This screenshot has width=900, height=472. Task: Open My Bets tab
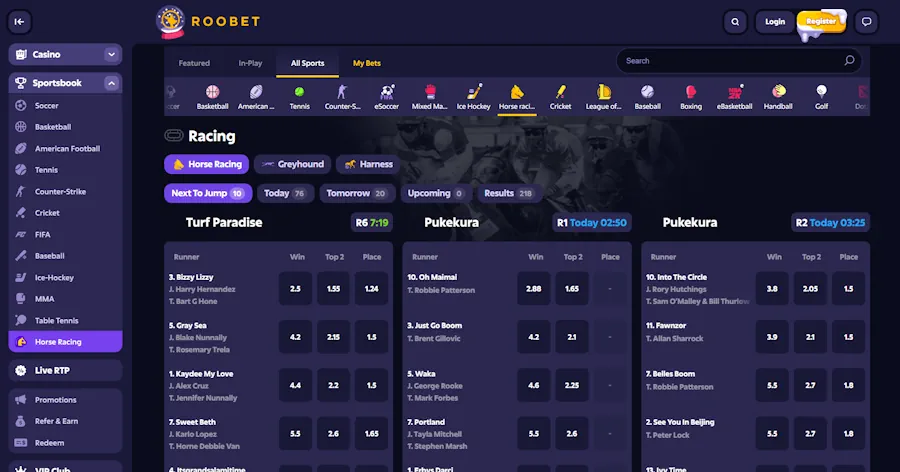click(367, 63)
